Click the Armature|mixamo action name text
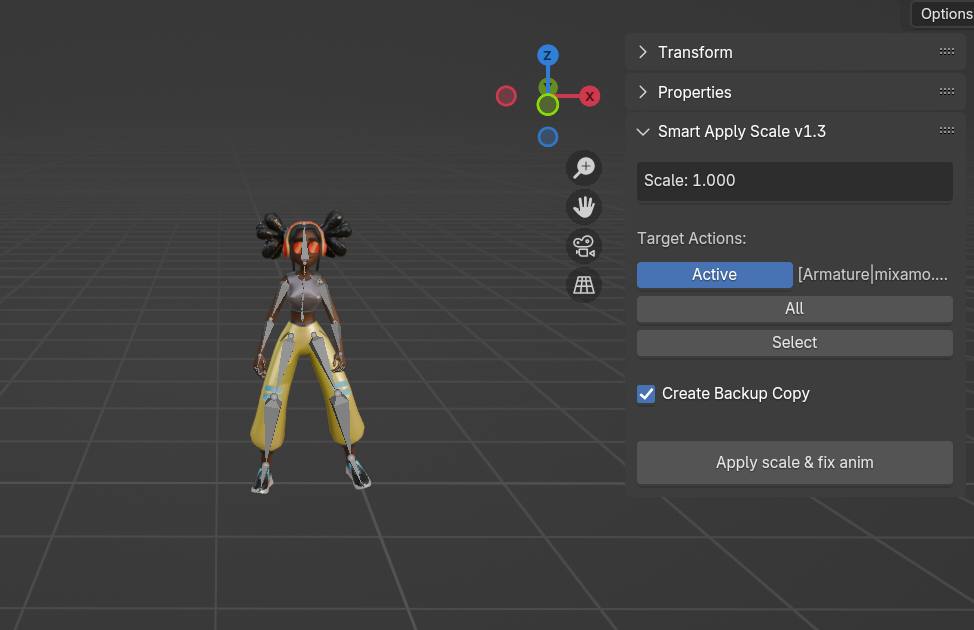974x630 pixels. point(873,275)
